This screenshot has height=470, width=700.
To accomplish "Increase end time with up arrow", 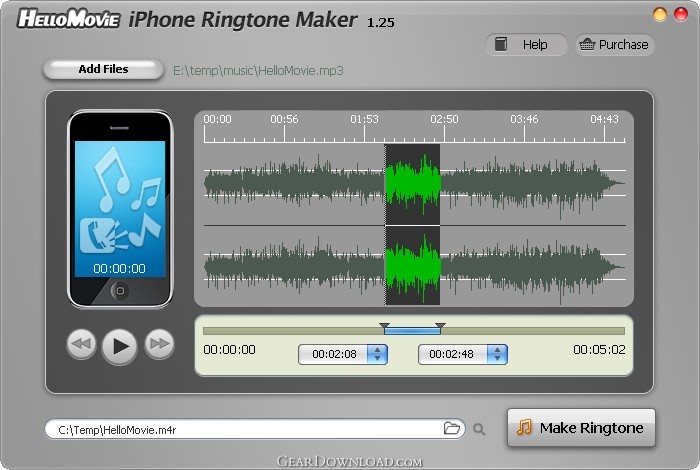I will click(x=498, y=350).
